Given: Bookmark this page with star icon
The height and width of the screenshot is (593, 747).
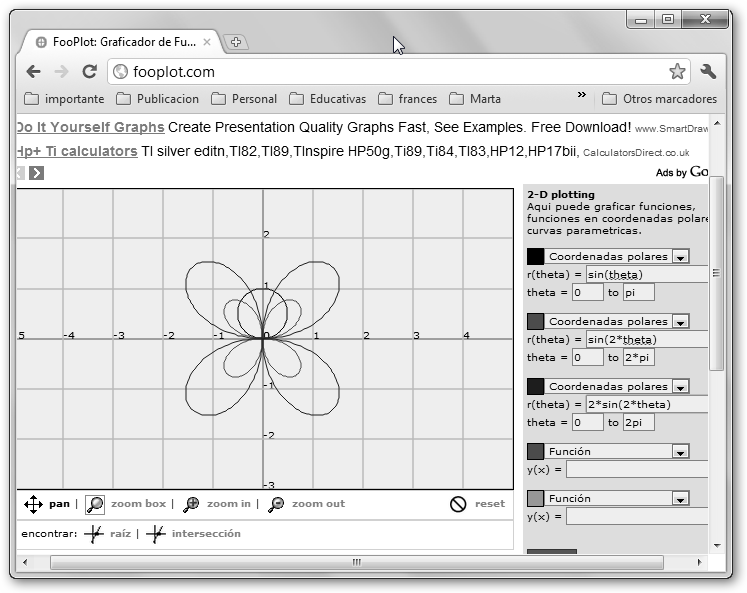Looking at the screenshot, I should pyautogui.click(x=677, y=72).
